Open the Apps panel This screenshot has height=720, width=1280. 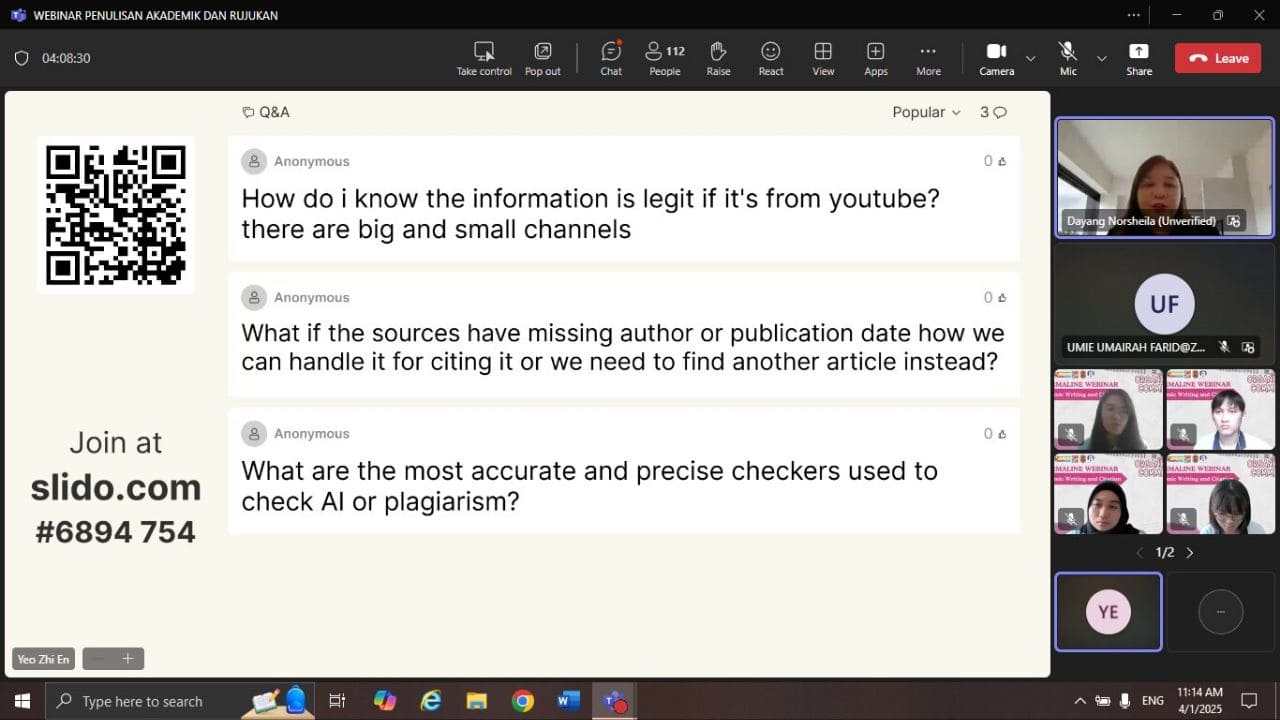pos(876,58)
